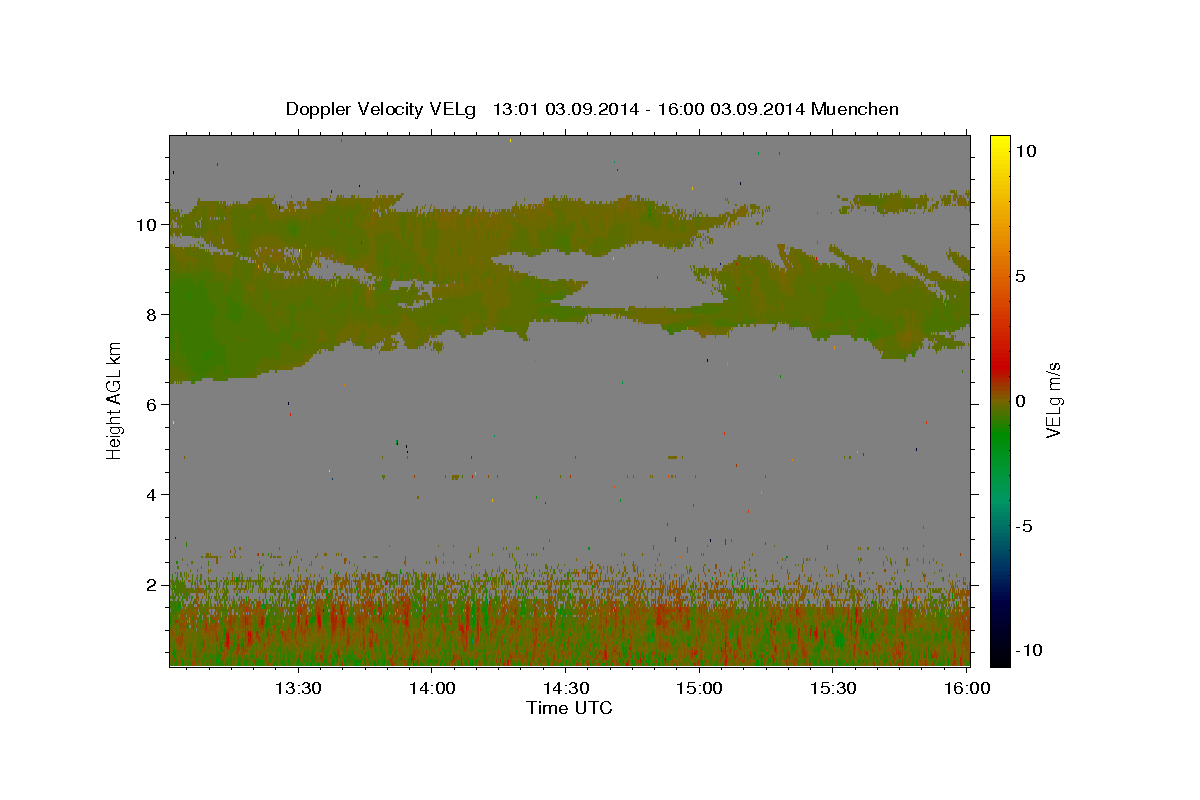Click the 16:00 time tick label

click(967, 688)
